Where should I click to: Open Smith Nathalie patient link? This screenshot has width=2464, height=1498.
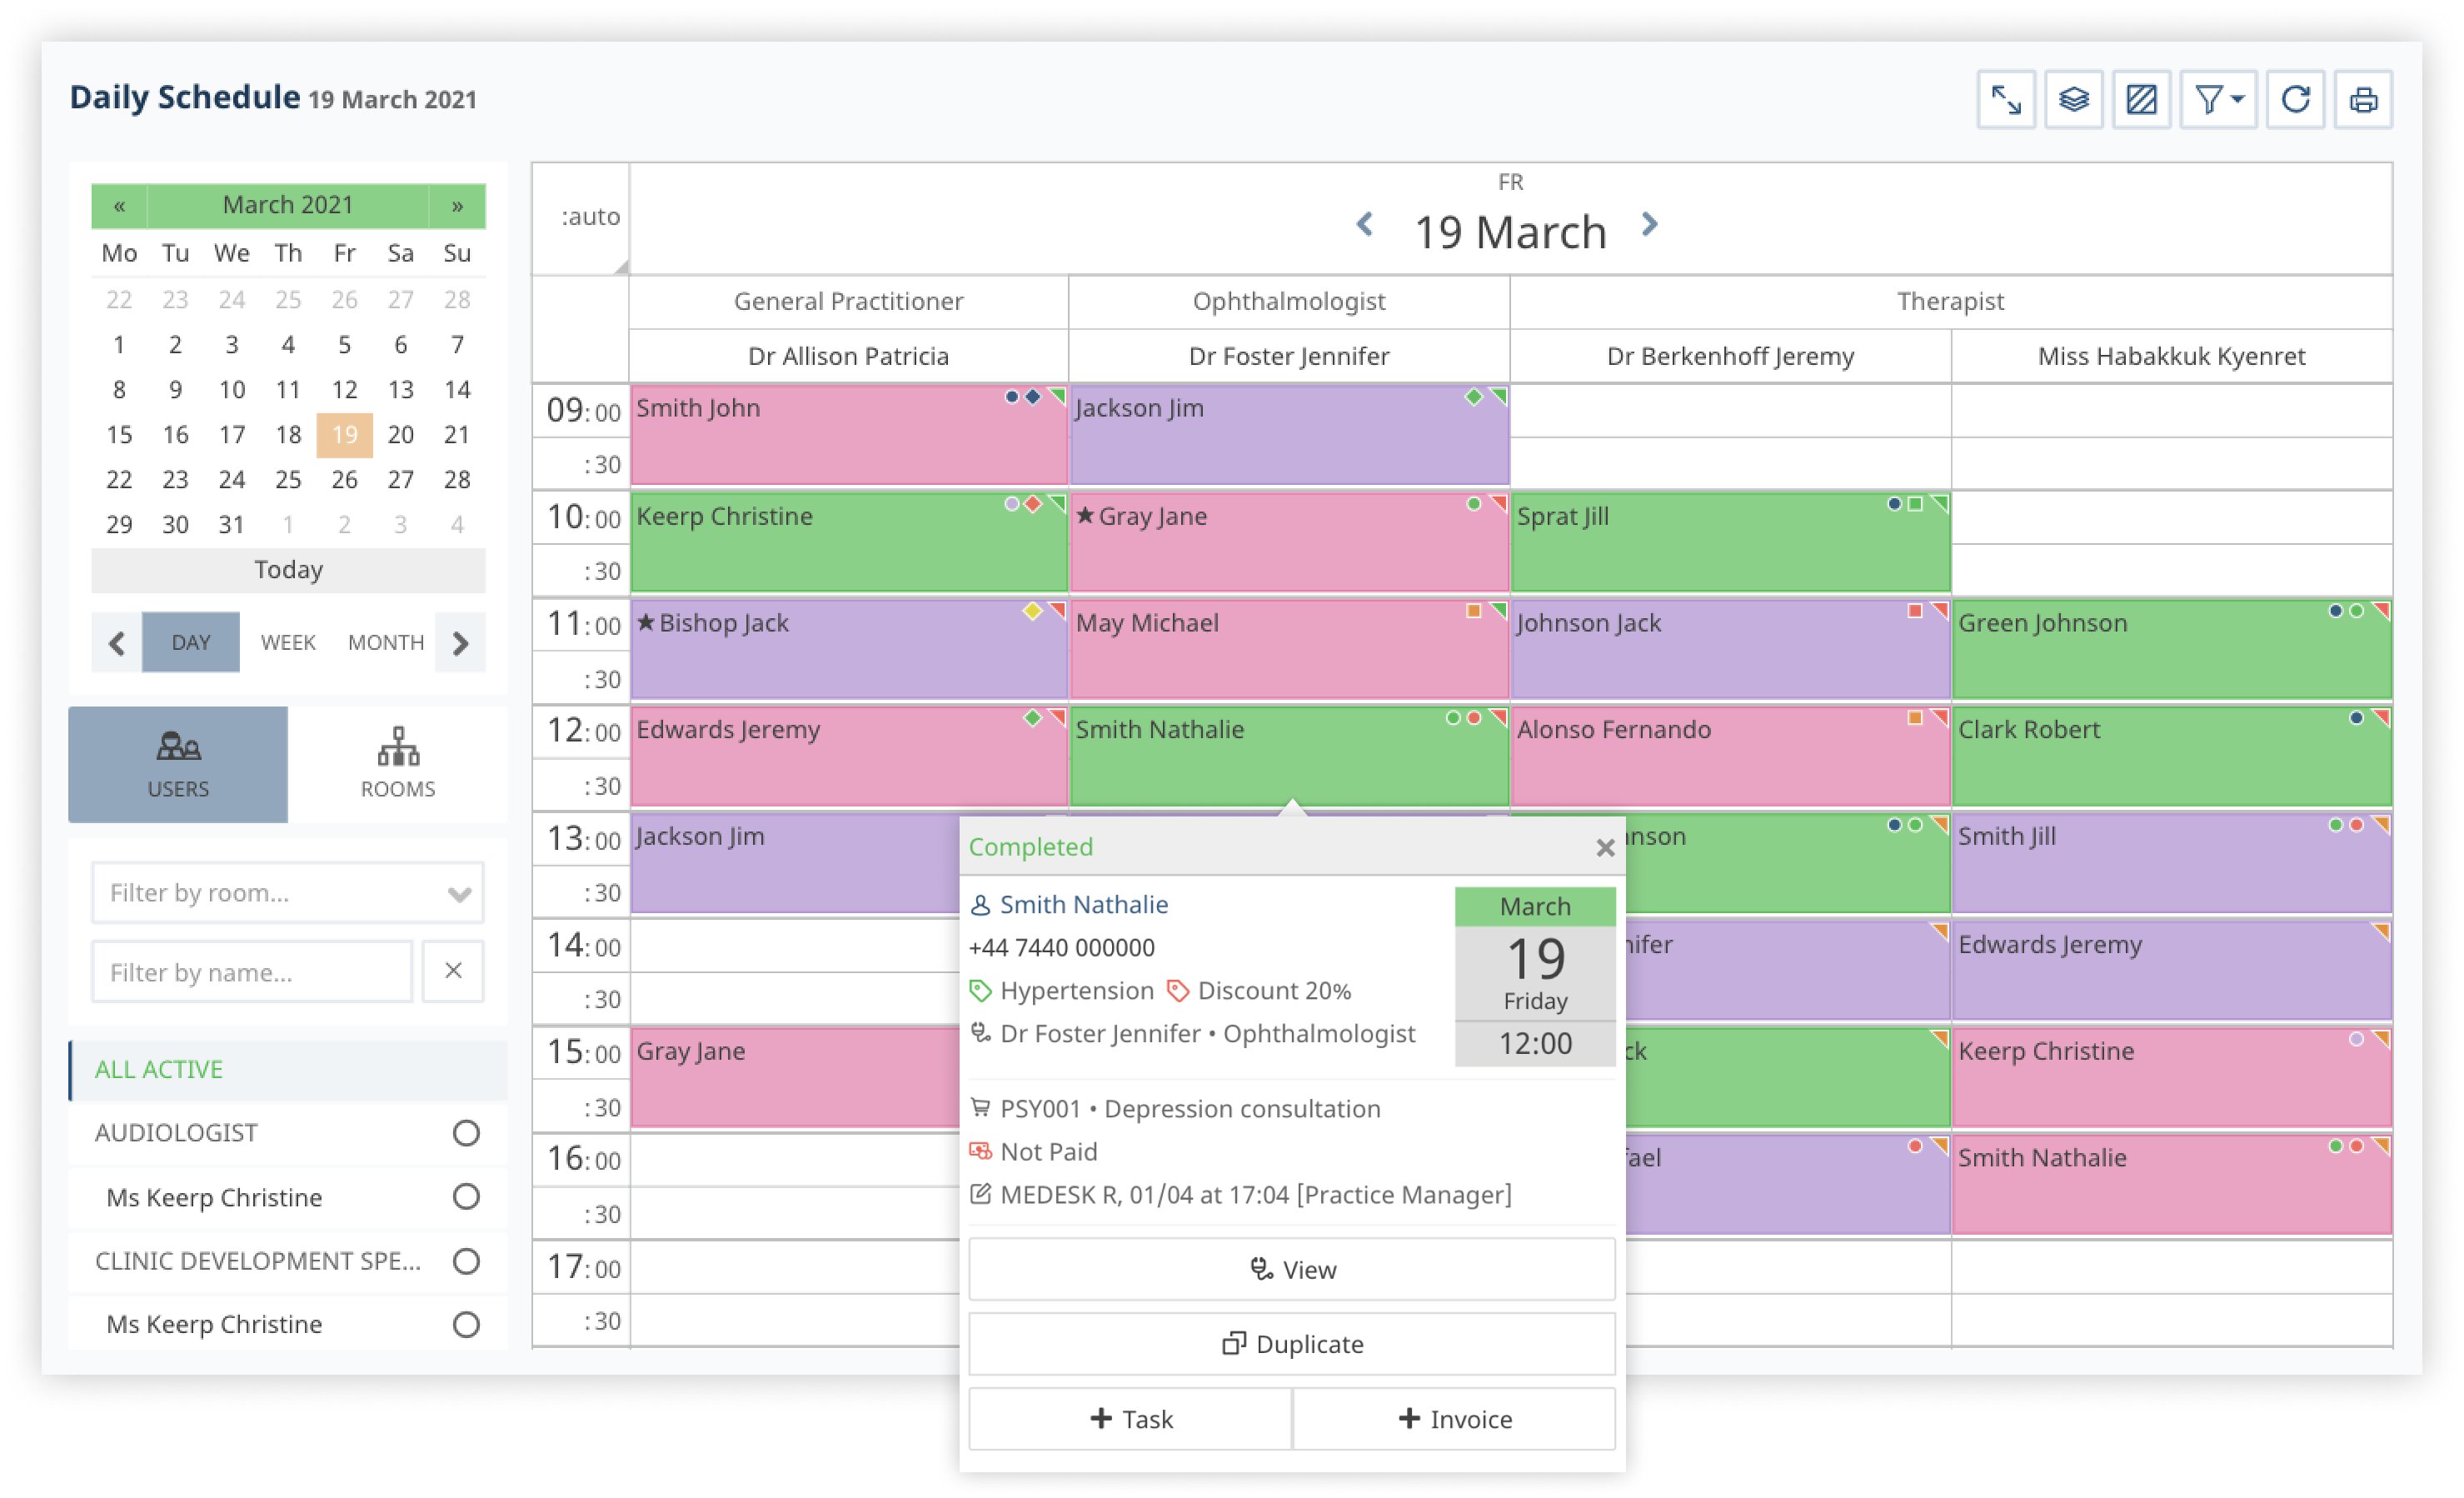coord(1084,905)
